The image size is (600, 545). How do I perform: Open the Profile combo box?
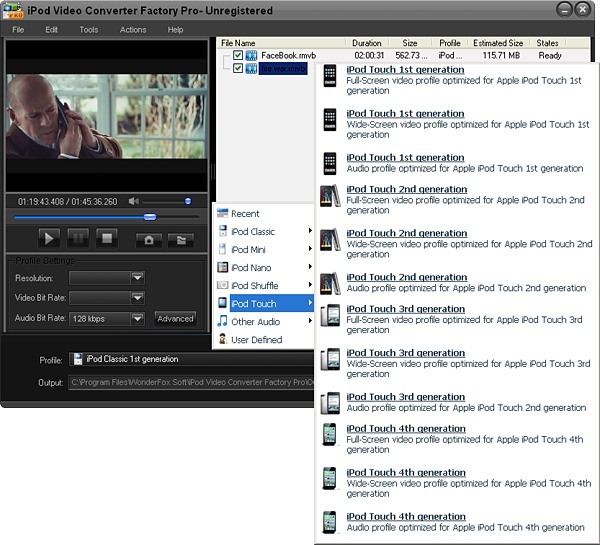click(x=191, y=359)
